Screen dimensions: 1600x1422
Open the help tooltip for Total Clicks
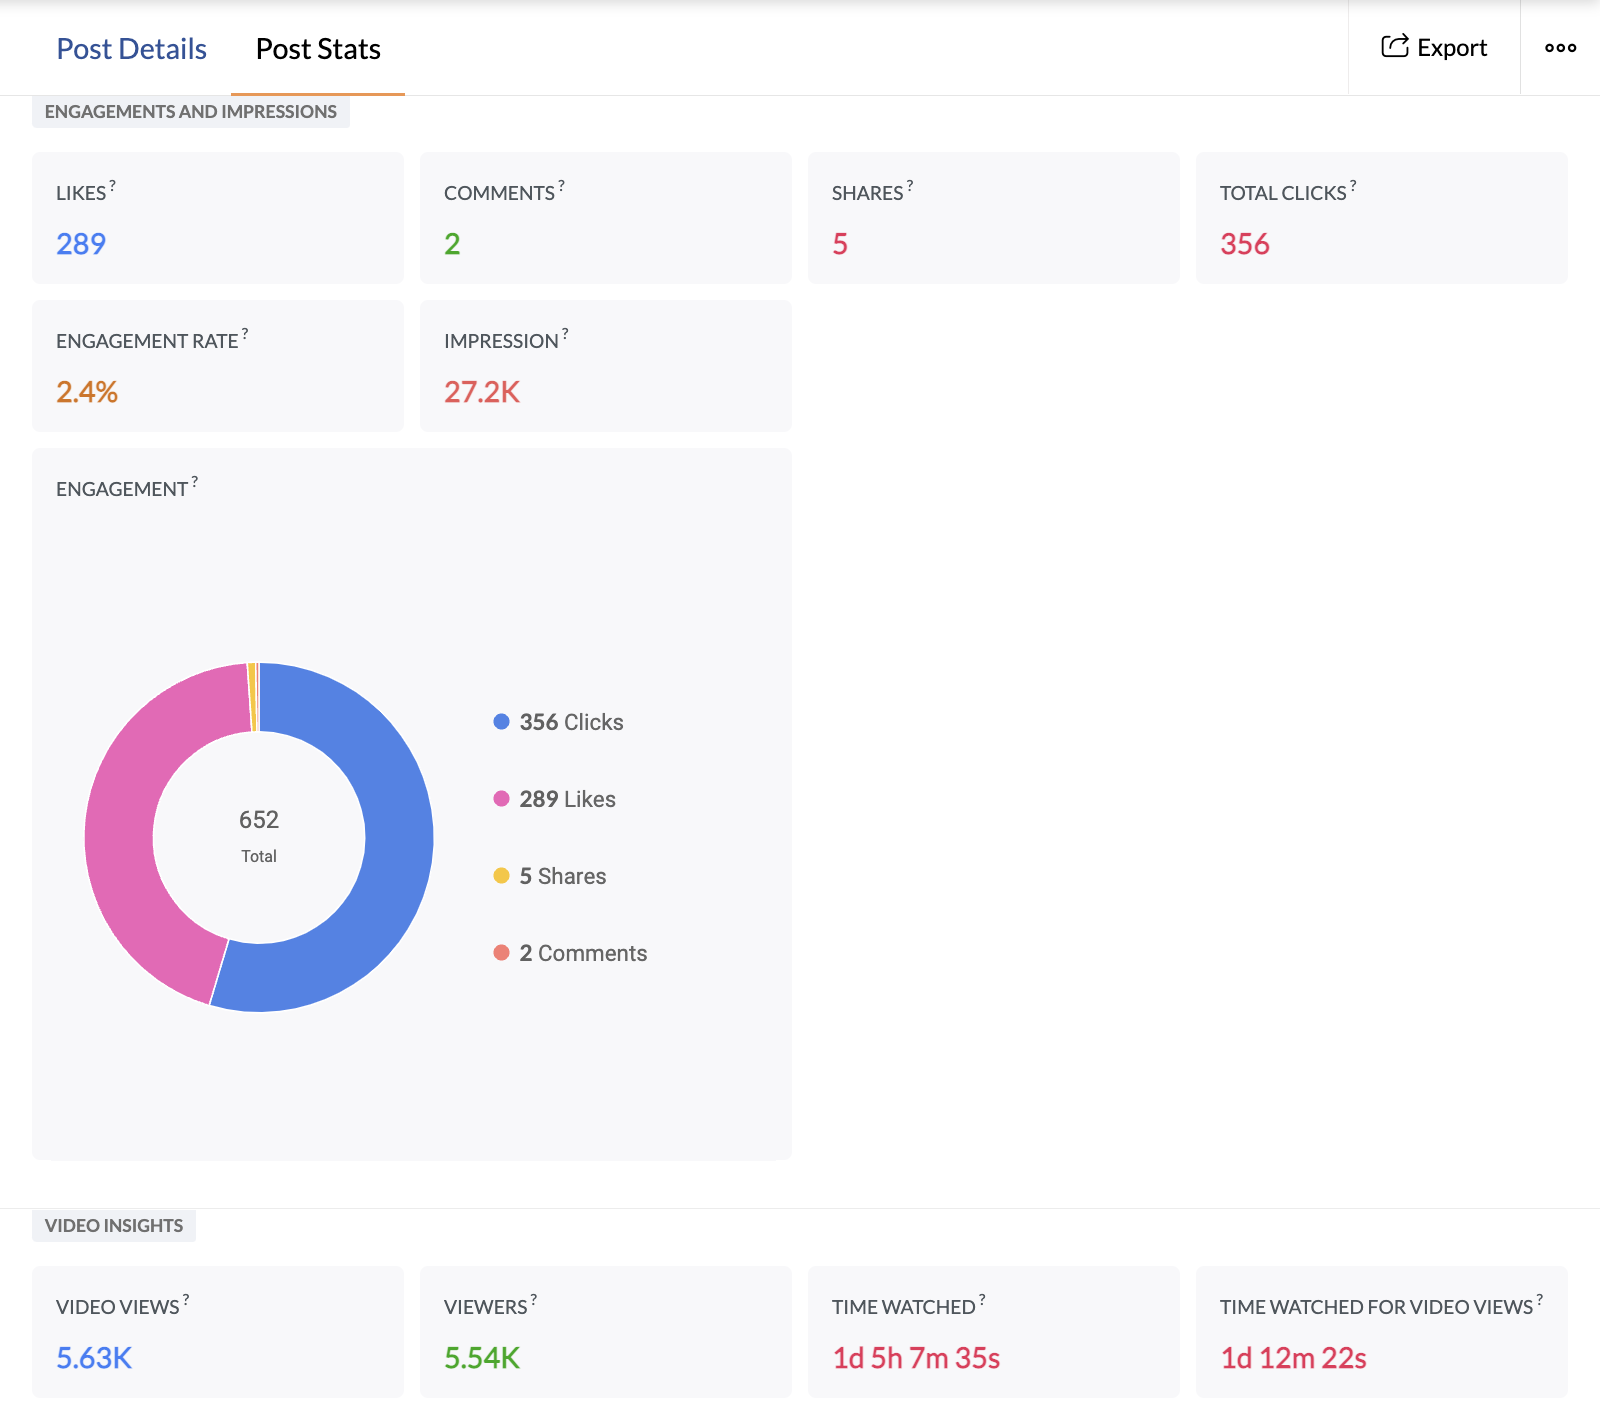click(x=1352, y=186)
